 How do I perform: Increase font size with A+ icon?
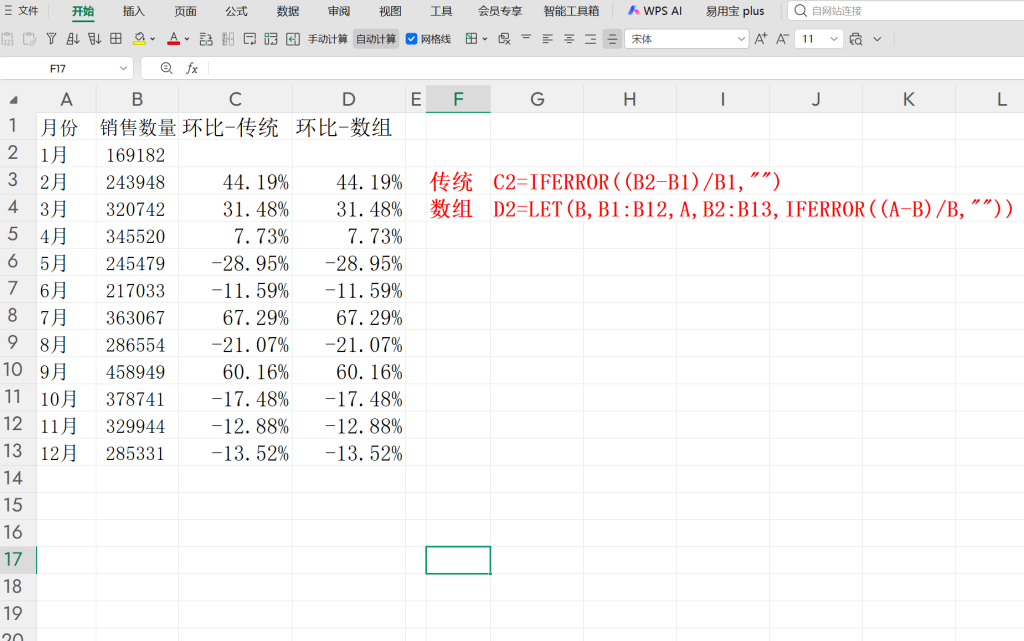[761, 39]
